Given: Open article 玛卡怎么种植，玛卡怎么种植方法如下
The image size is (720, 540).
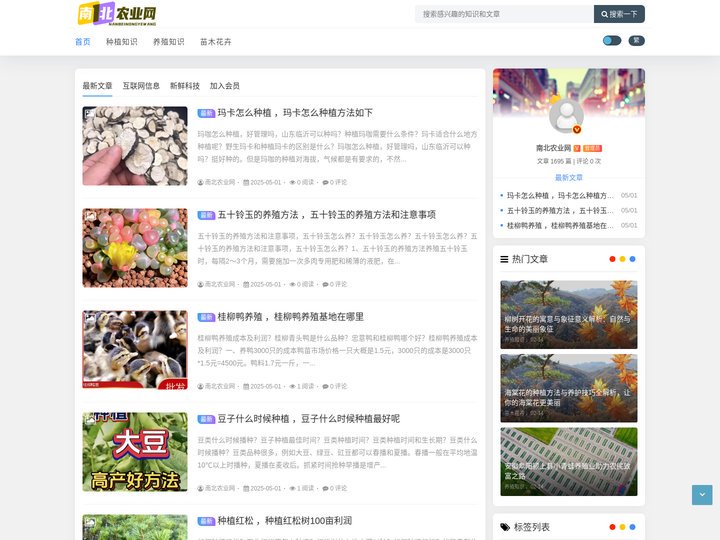Looking at the screenshot, I should [295, 113].
